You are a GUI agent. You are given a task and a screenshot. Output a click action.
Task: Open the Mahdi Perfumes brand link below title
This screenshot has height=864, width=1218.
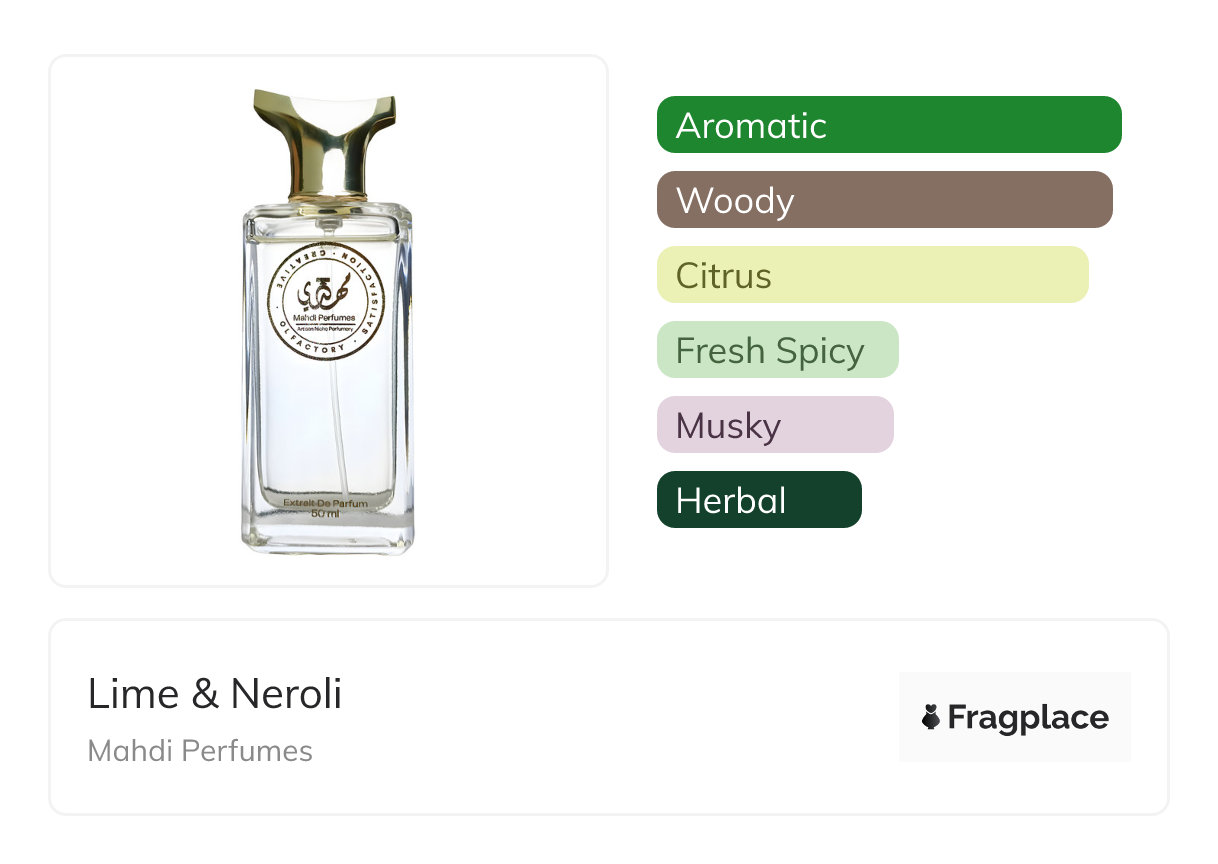coord(200,751)
